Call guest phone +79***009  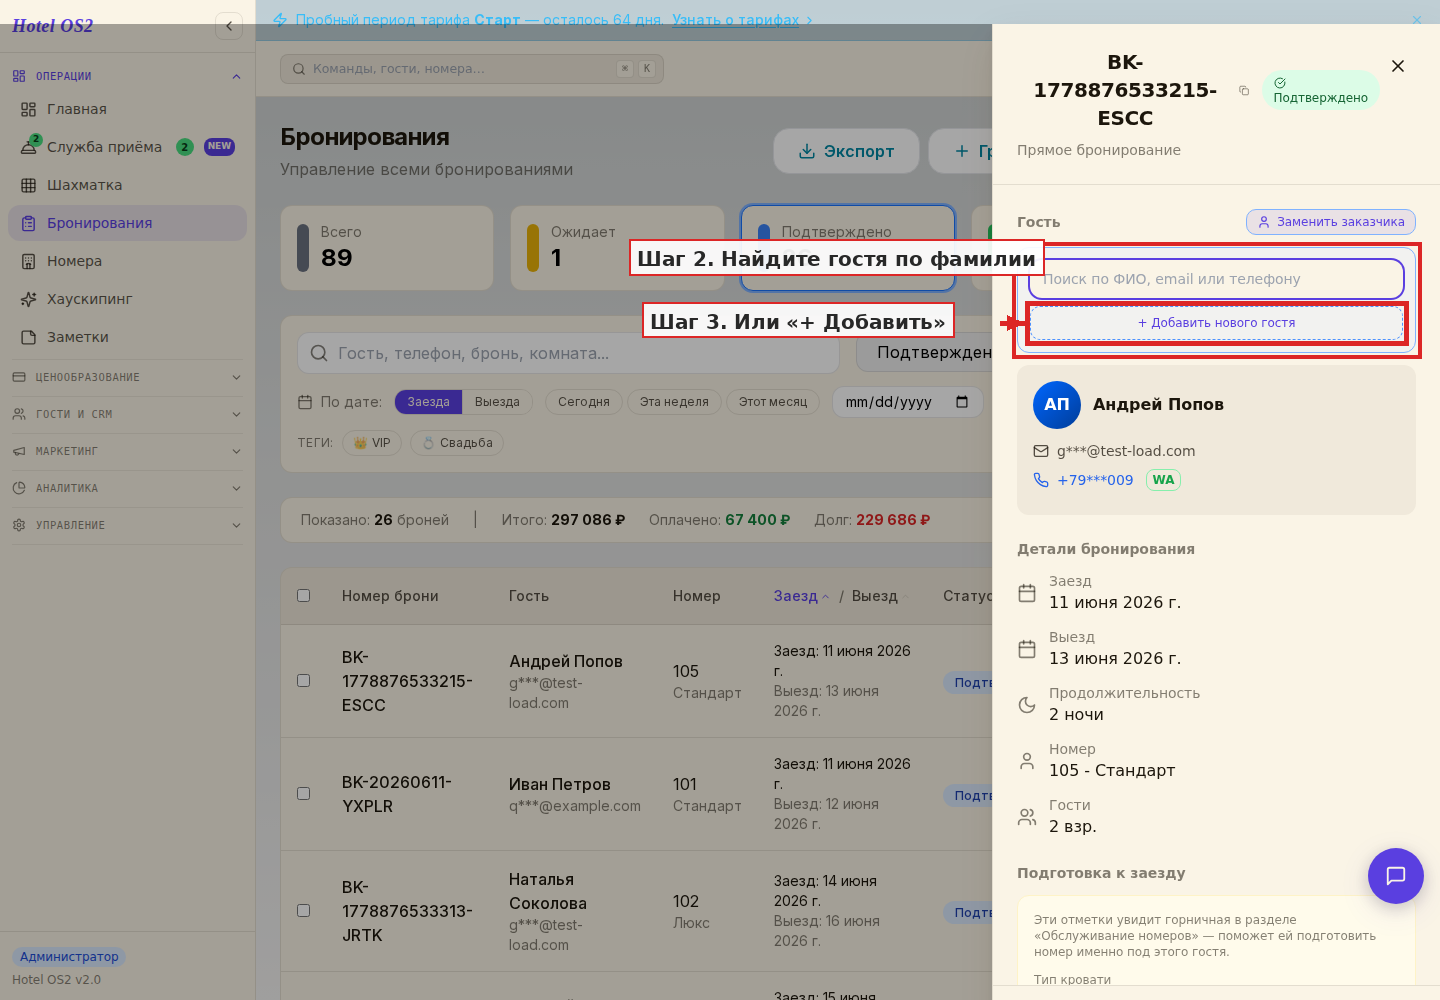click(1095, 480)
